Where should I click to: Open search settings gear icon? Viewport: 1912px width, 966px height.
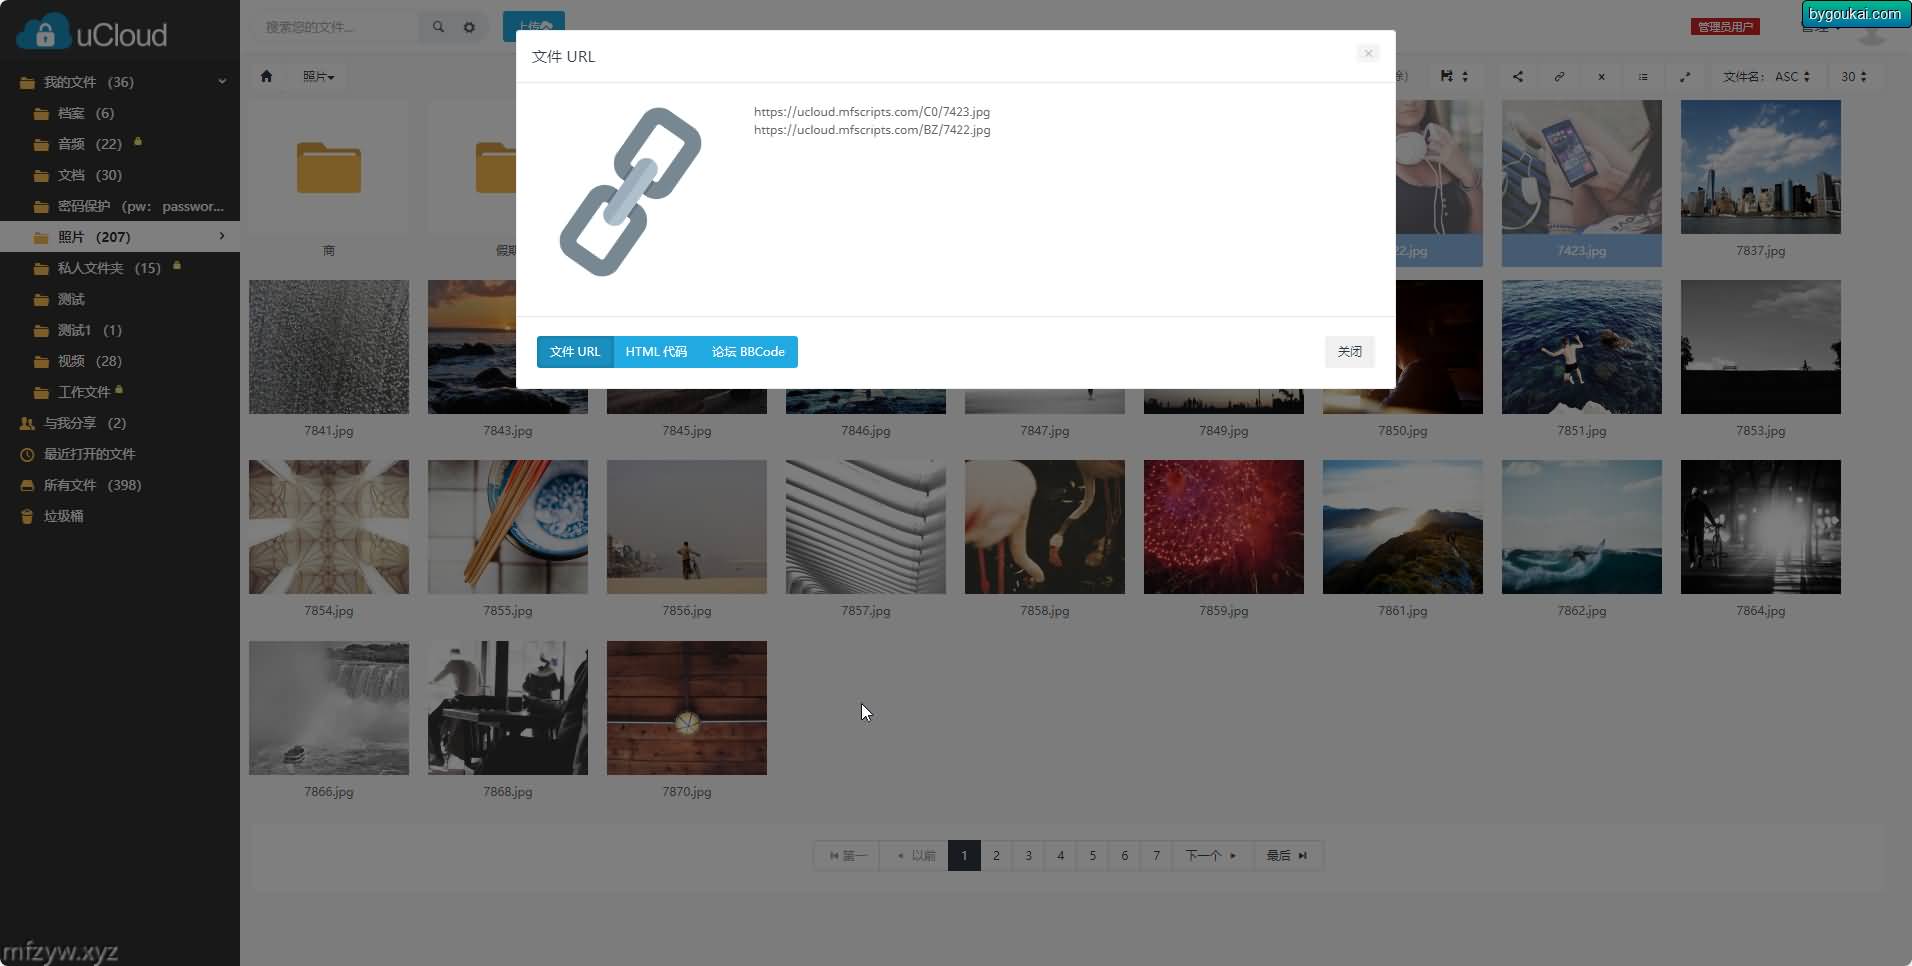[x=469, y=27]
